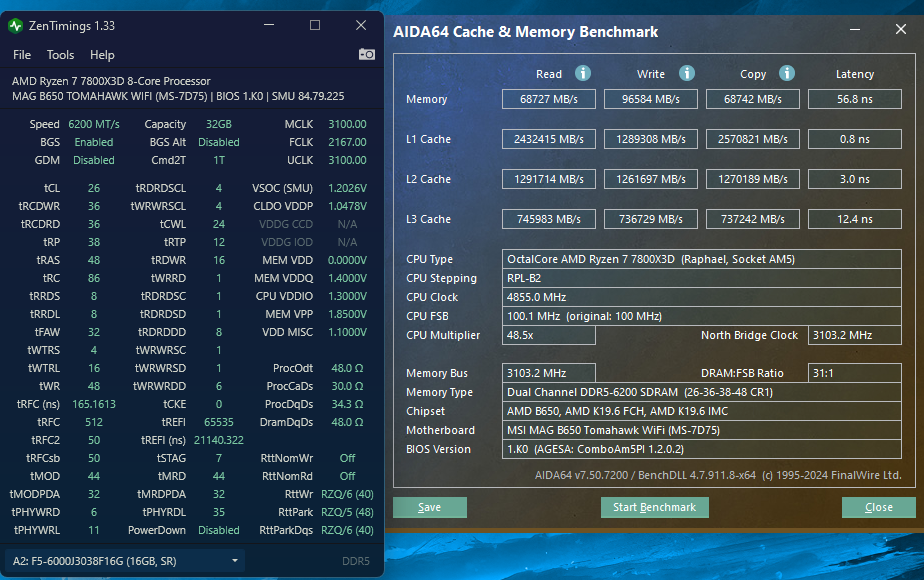This screenshot has width=924, height=580.
Task: Click the RttPark value RZQ/5 (48)
Action: point(347,512)
